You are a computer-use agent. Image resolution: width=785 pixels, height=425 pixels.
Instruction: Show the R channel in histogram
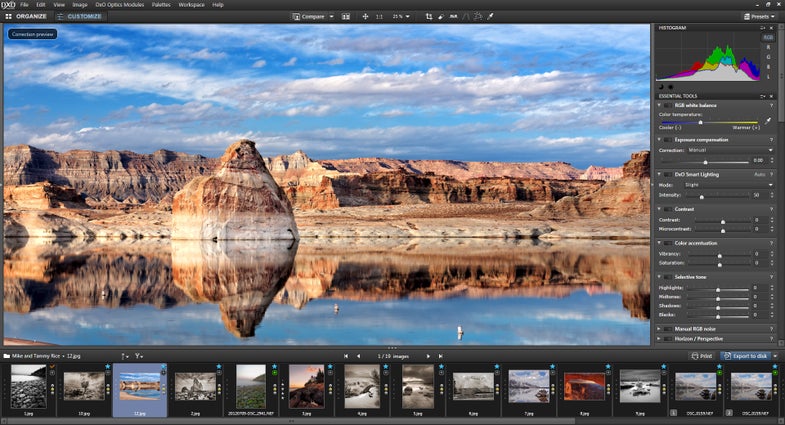point(768,46)
